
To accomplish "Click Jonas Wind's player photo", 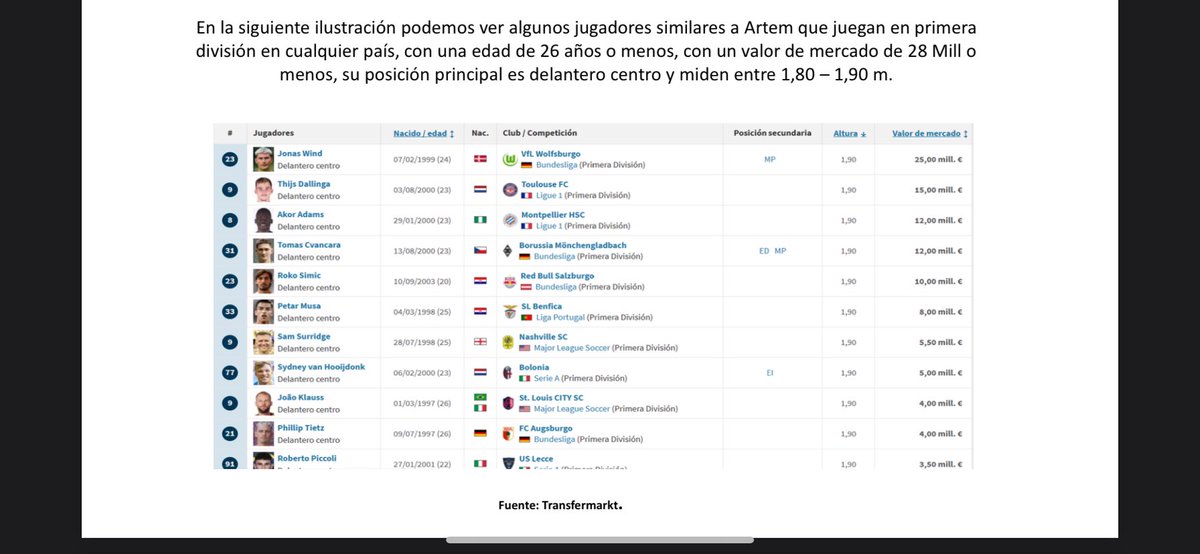I will (x=263, y=159).
